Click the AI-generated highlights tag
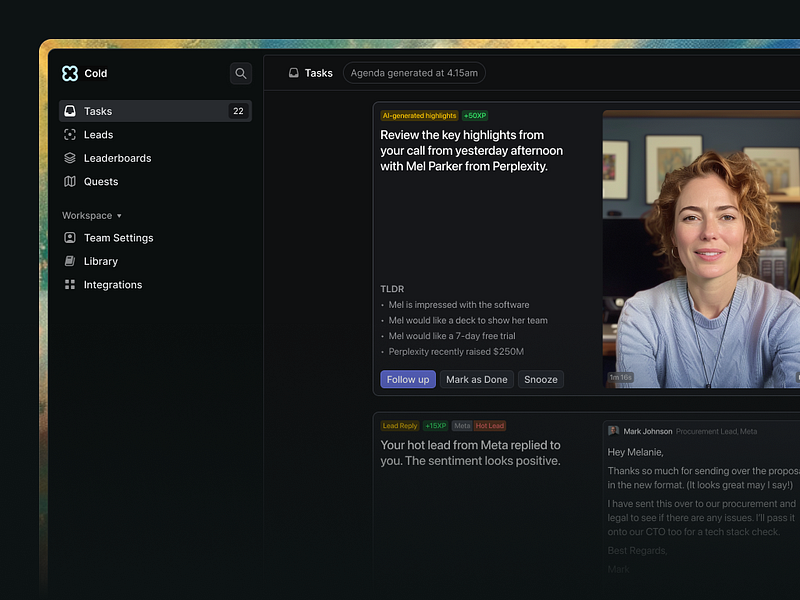 coord(419,116)
